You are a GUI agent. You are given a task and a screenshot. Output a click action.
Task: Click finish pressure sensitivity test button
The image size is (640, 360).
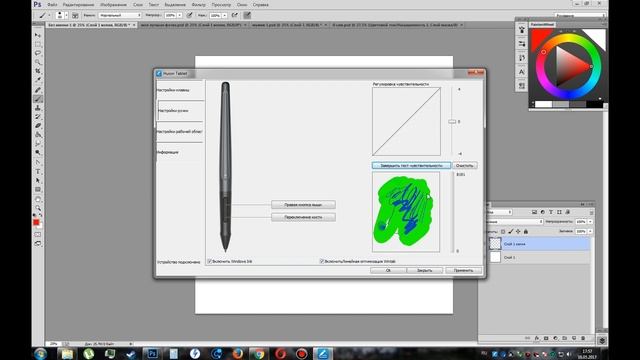411,165
